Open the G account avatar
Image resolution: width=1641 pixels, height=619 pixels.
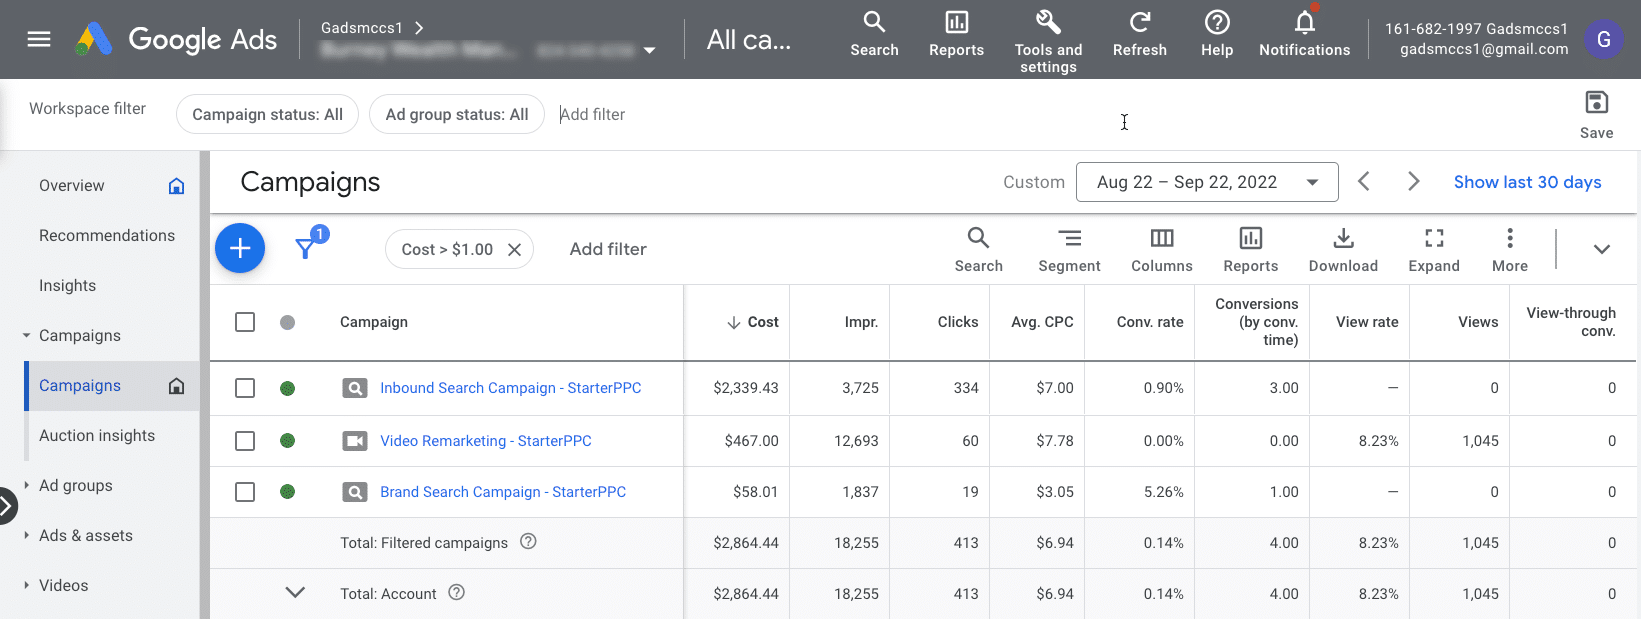tap(1603, 39)
